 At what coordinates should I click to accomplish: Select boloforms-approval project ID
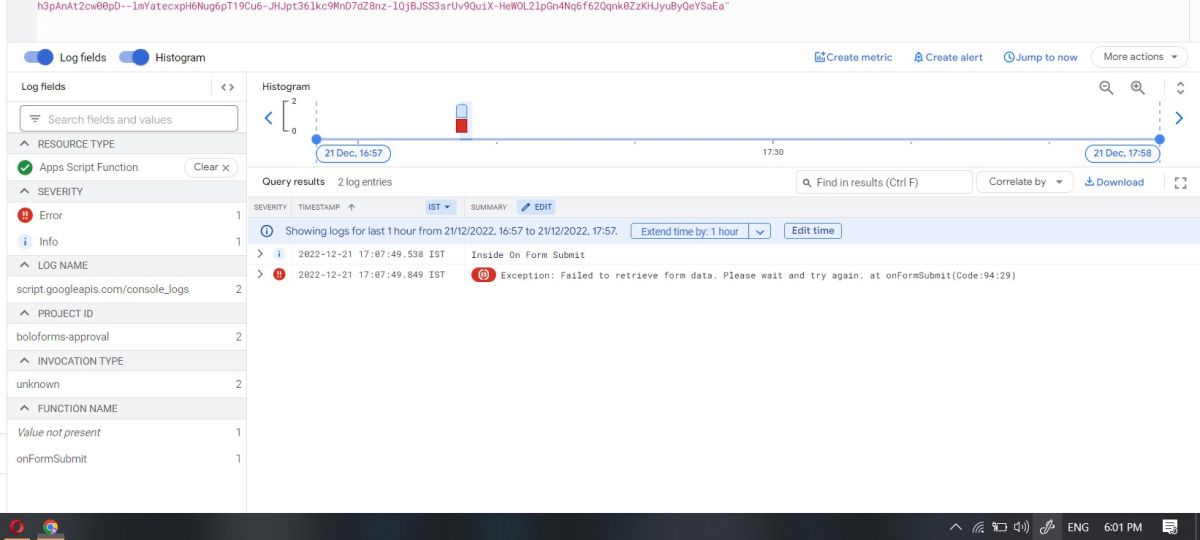[x=63, y=337]
